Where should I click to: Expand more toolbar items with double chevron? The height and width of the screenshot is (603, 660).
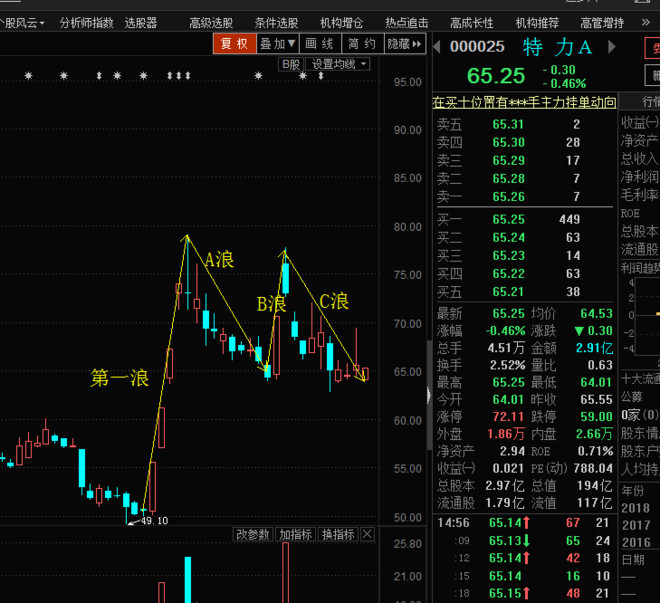[x=645, y=22]
